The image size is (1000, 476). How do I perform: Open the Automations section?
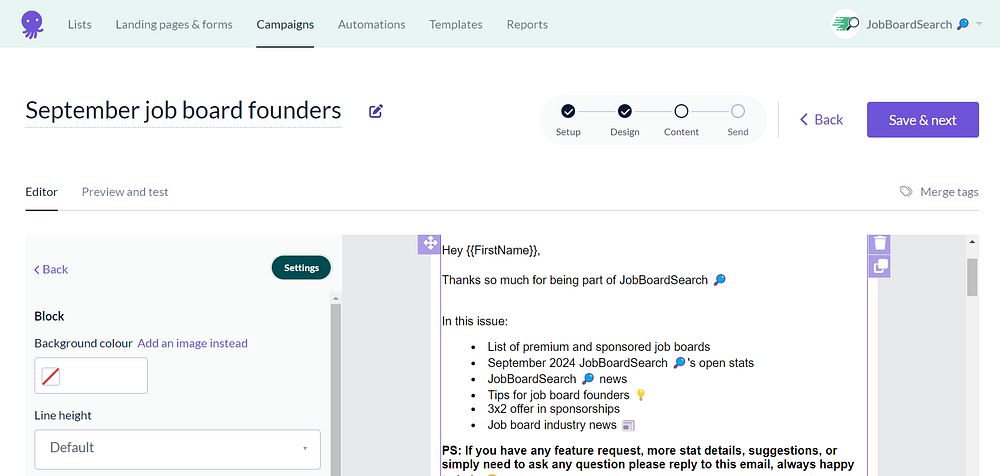coord(371,24)
